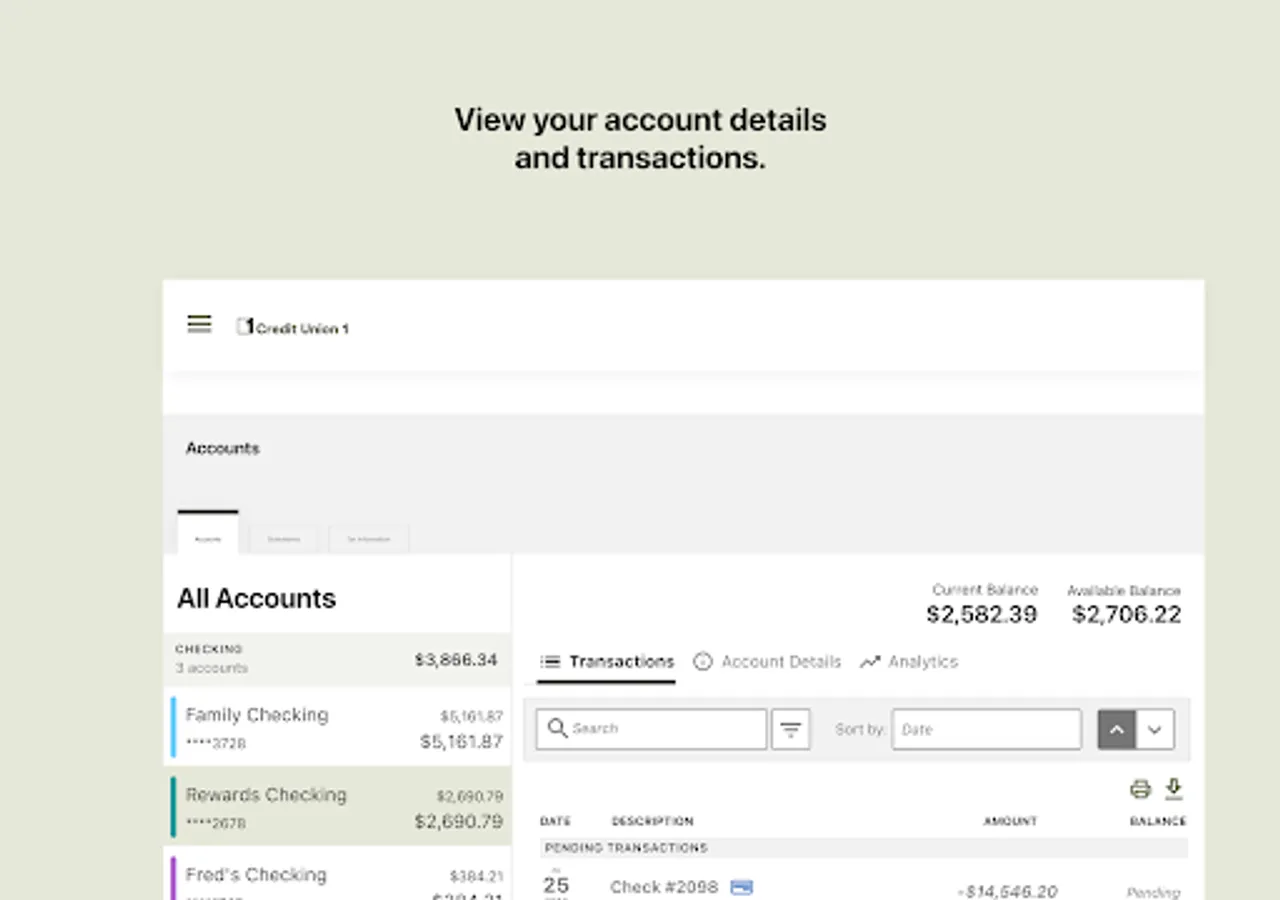This screenshot has height=900, width=1280.
Task: Switch to the Account Details tab
Action: pyautogui.click(x=780, y=662)
